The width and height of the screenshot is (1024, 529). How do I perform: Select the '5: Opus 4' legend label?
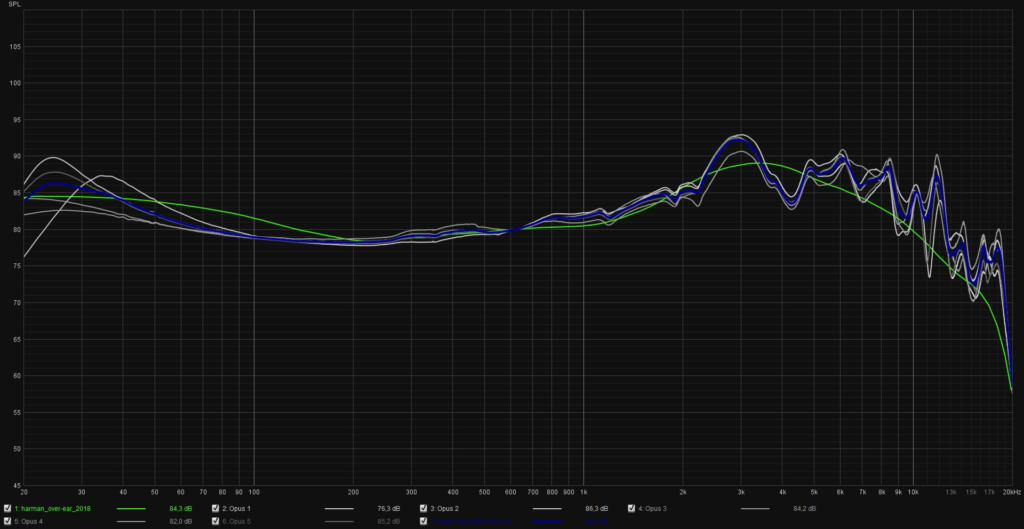29,521
